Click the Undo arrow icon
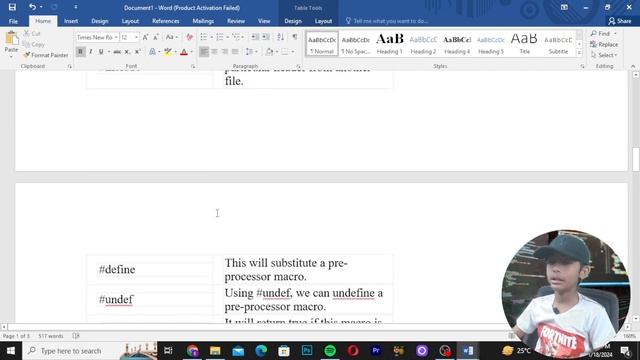 (x=32, y=7)
